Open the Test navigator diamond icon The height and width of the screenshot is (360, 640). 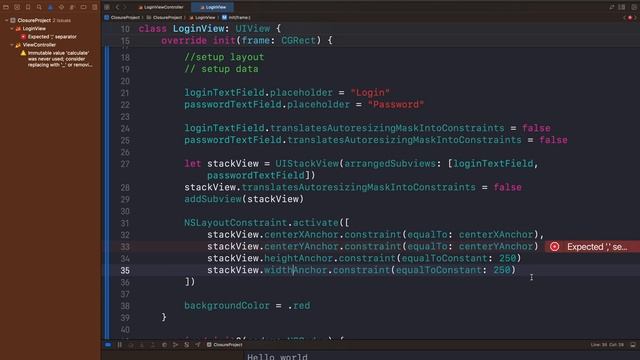click(x=61, y=7)
